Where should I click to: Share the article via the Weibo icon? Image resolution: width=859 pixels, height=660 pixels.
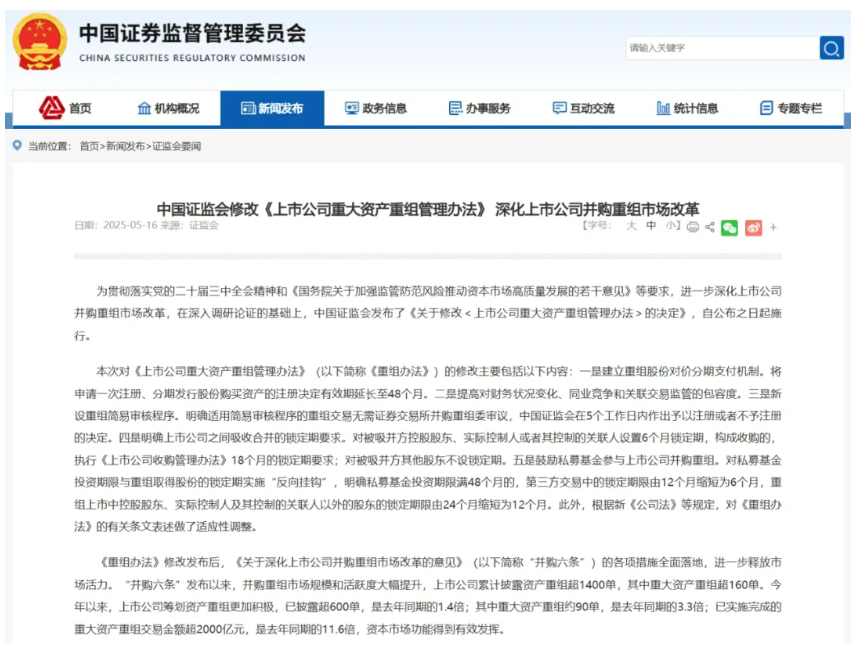click(753, 228)
